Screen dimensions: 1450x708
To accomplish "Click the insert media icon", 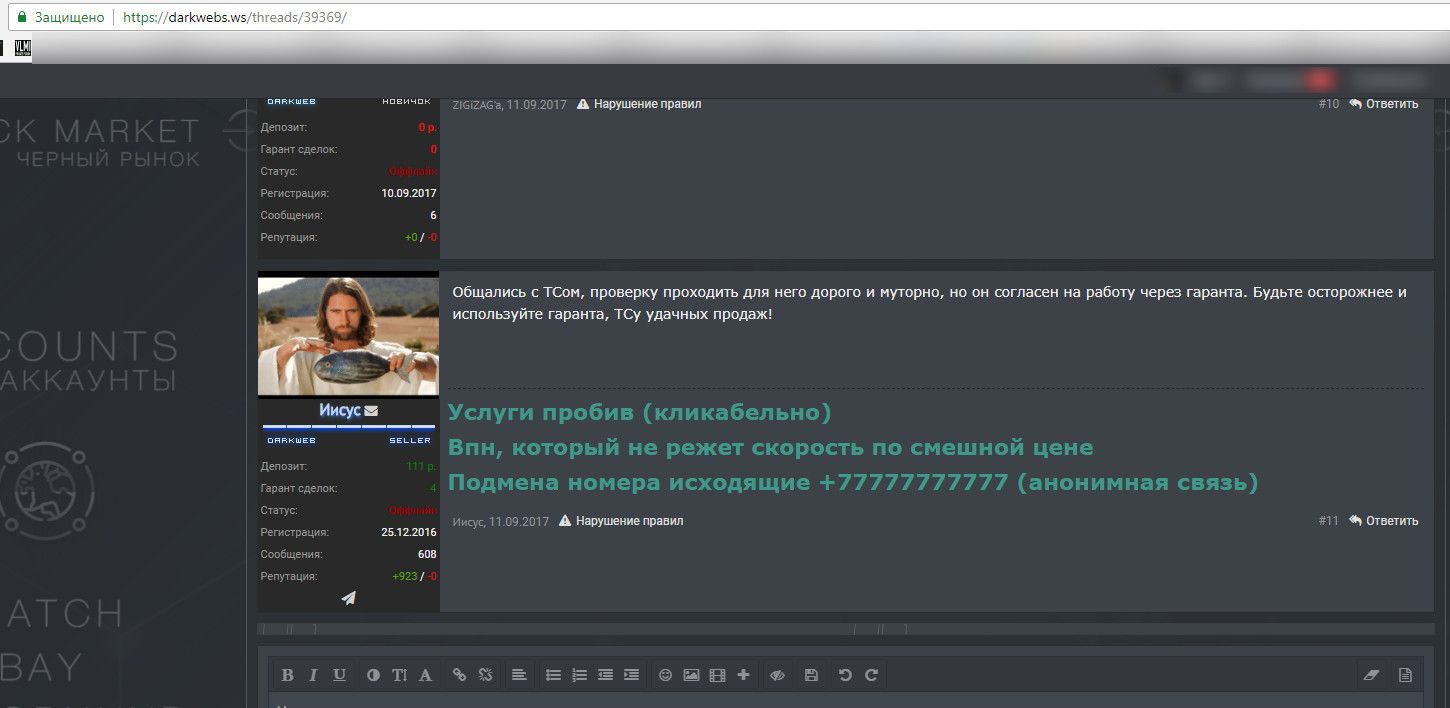I will click(717, 675).
